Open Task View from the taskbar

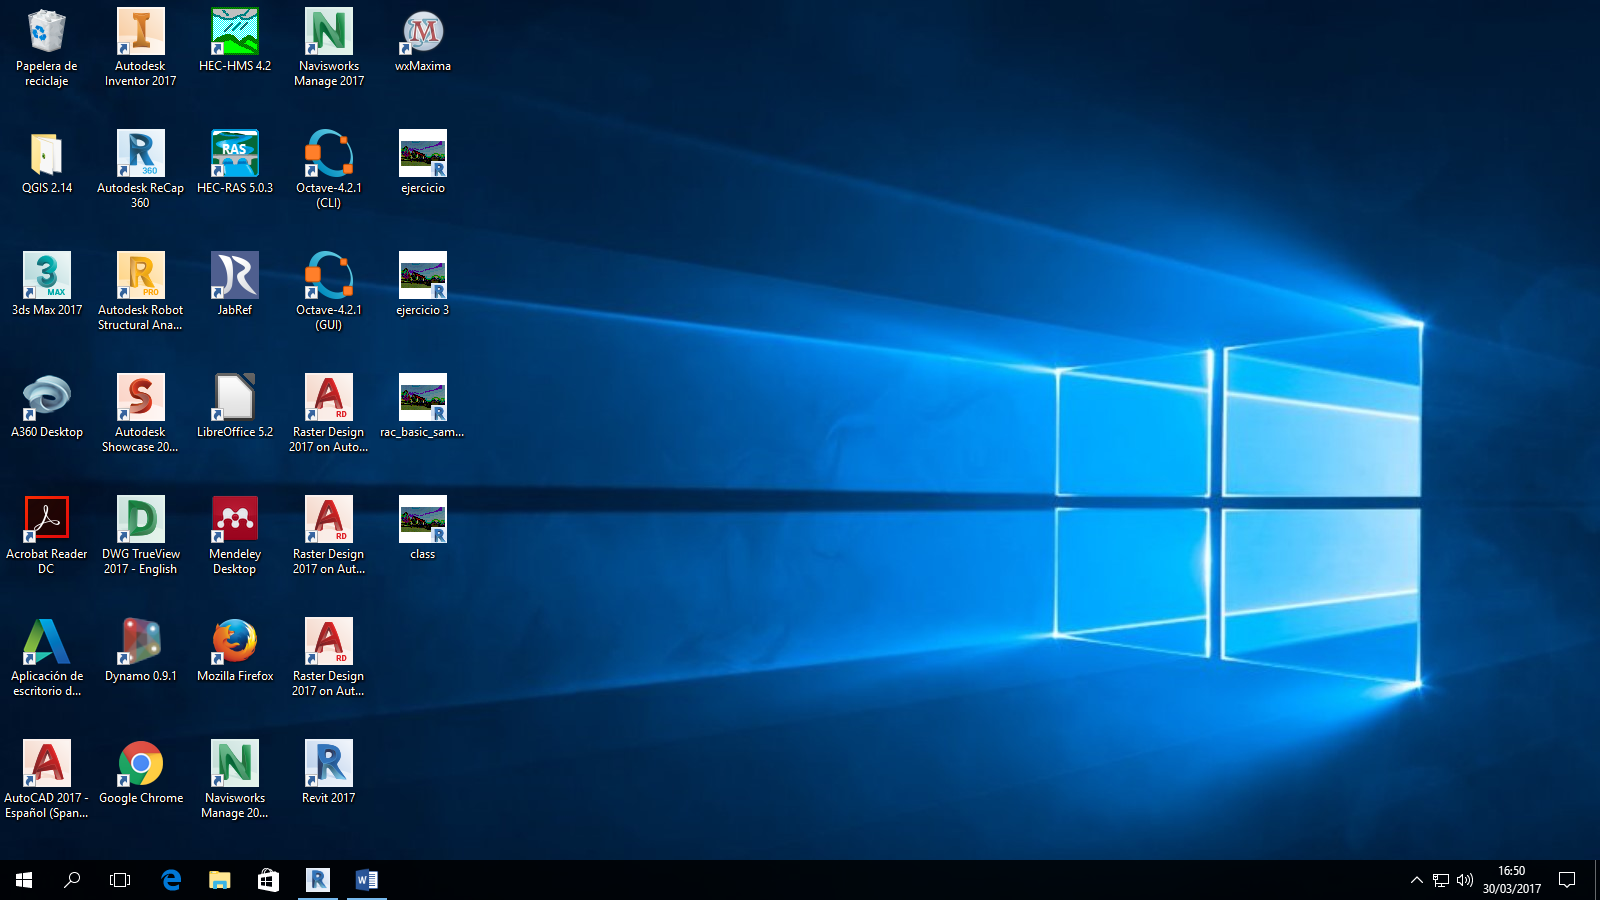(120, 880)
